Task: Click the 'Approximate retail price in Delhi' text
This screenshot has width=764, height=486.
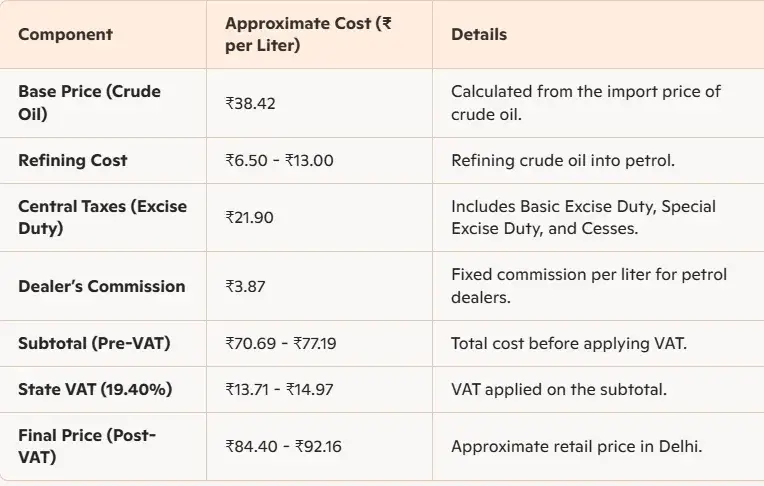Action: coord(576,447)
